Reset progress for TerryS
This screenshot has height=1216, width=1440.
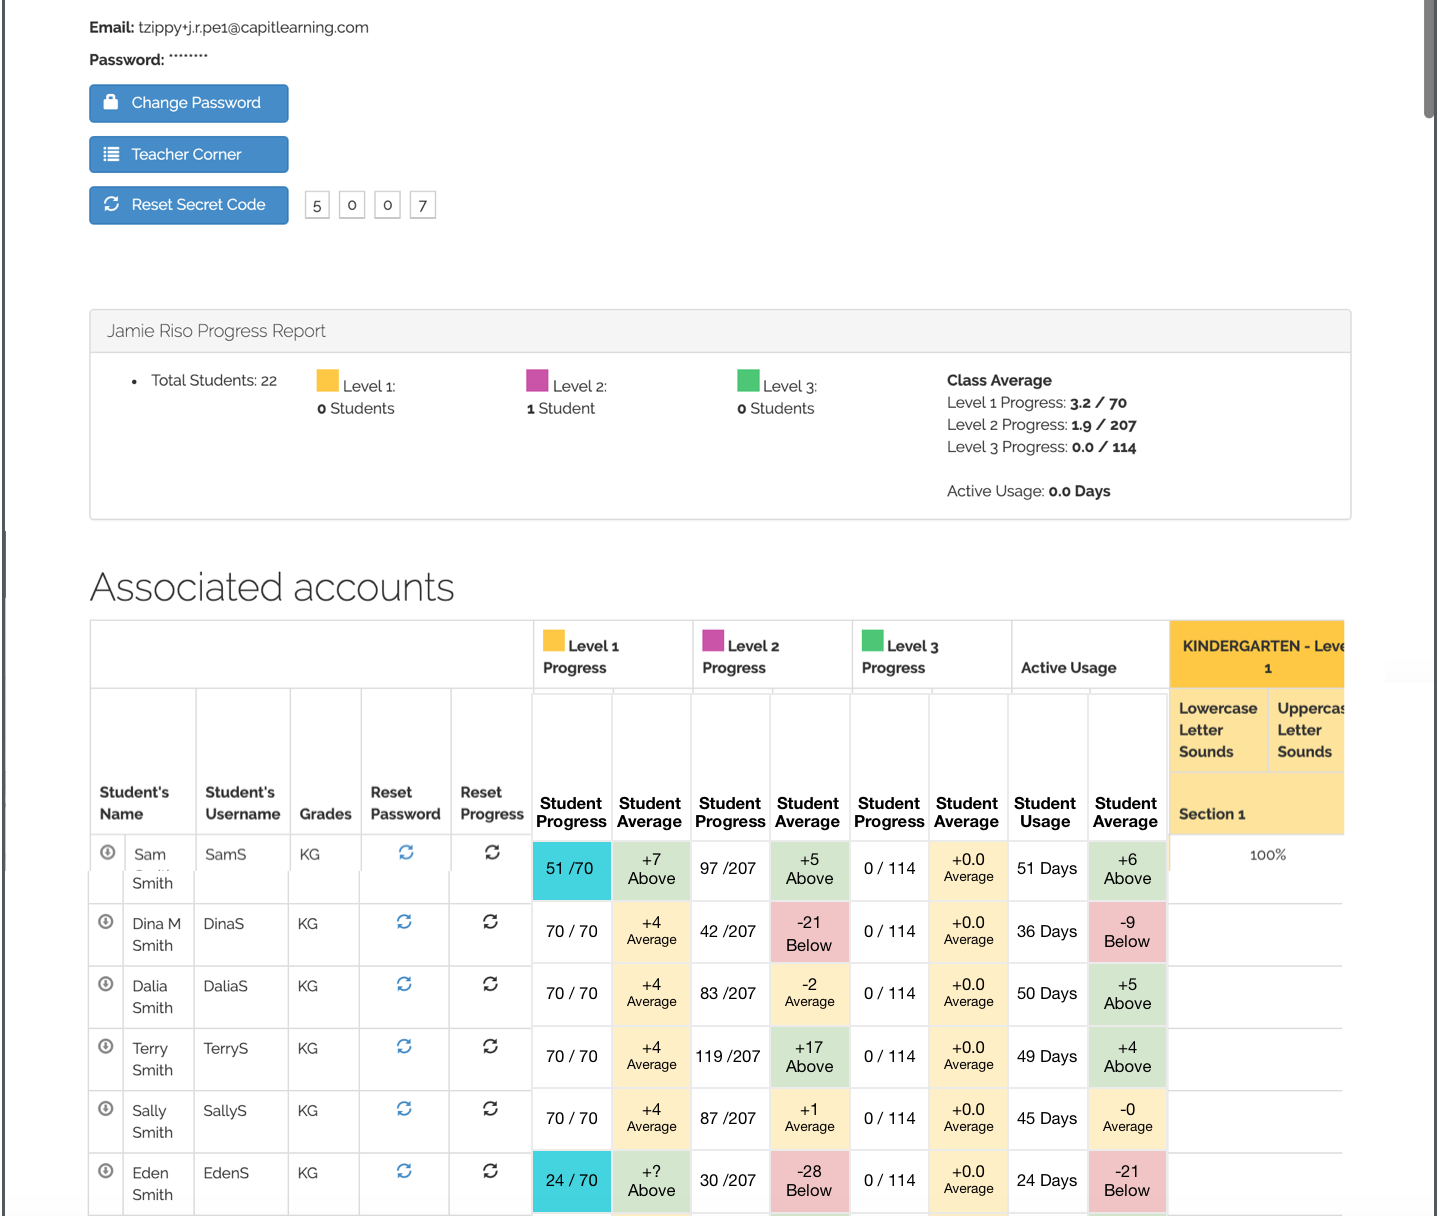point(490,1046)
